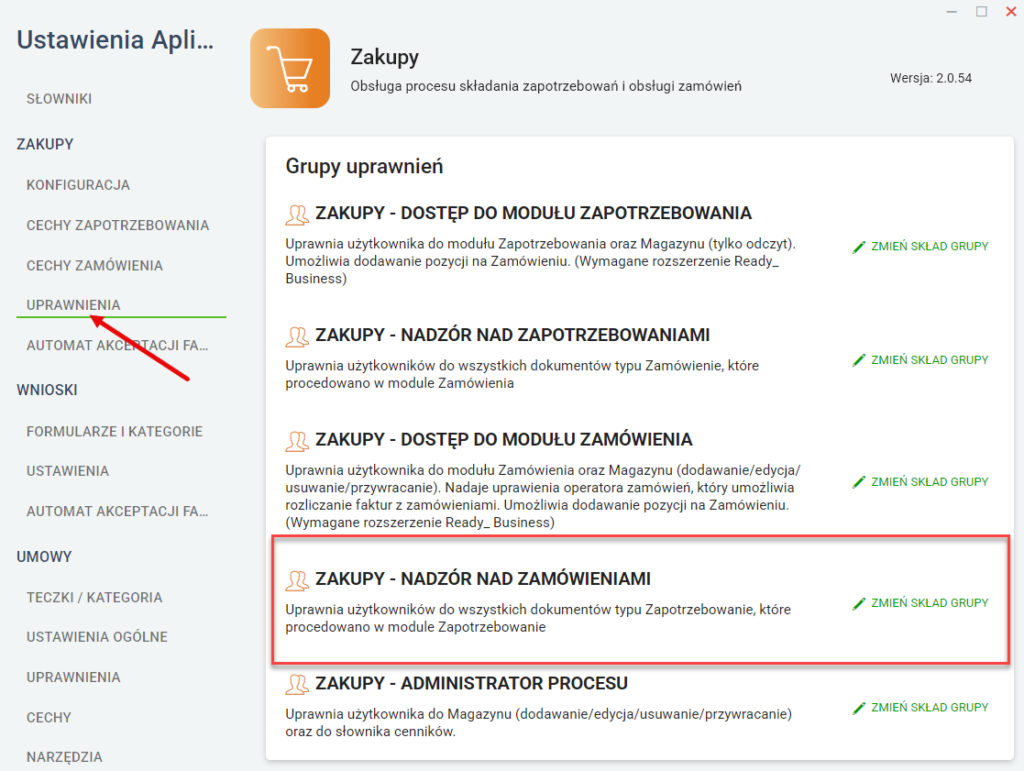1024x771 pixels.
Task: Click pencil icon for Dostęp do modułu Zapotrzebowania group
Action: tap(859, 247)
